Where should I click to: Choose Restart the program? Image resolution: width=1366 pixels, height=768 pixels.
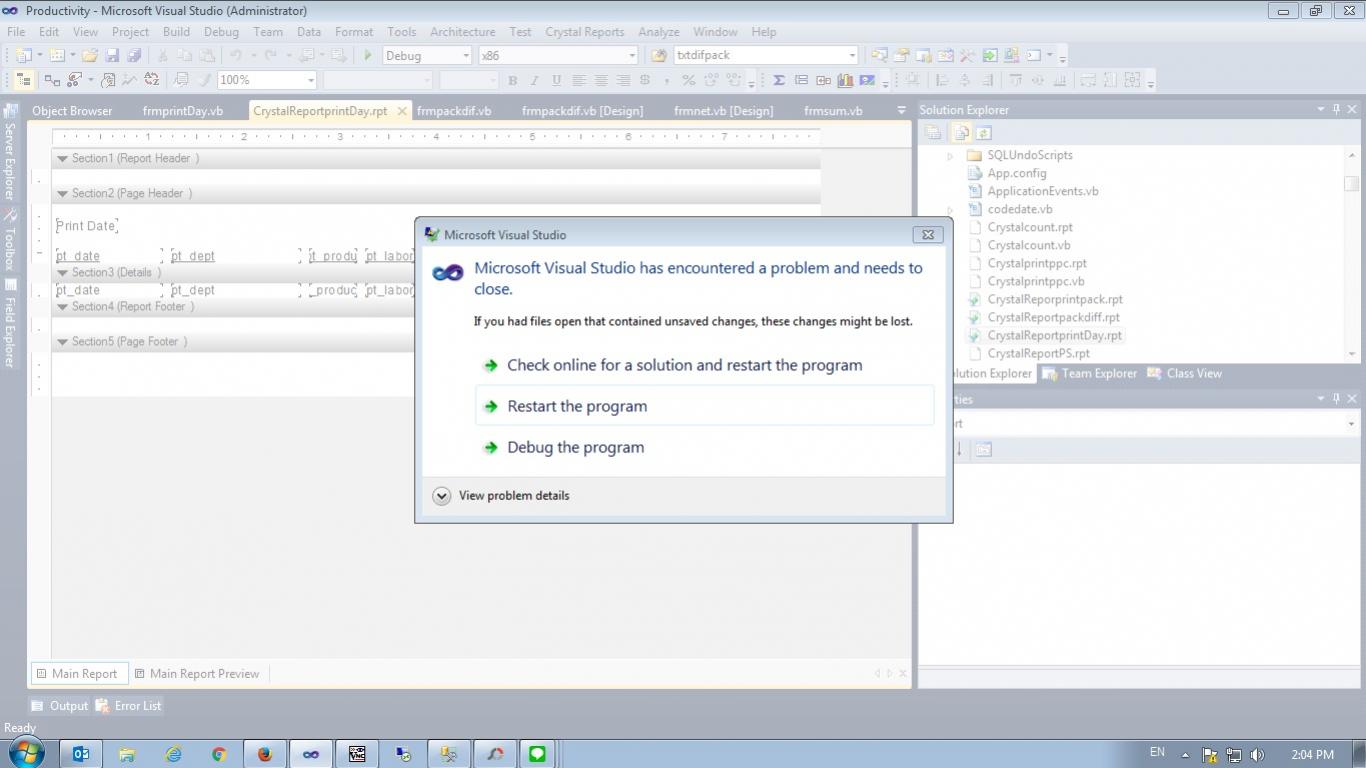click(x=704, y=406)
